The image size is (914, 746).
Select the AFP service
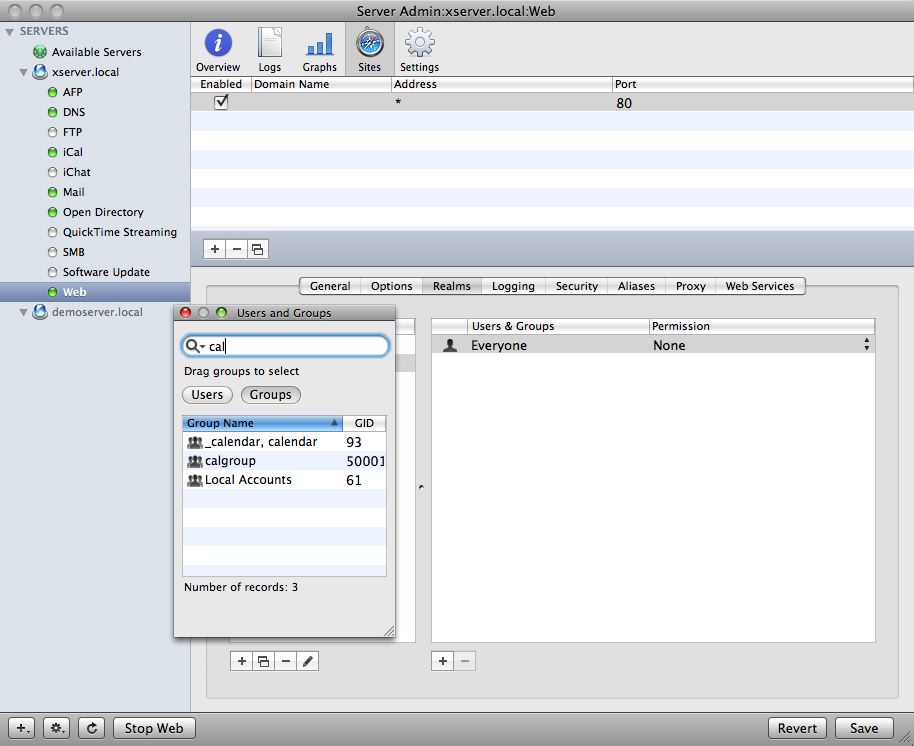[72, 92]
